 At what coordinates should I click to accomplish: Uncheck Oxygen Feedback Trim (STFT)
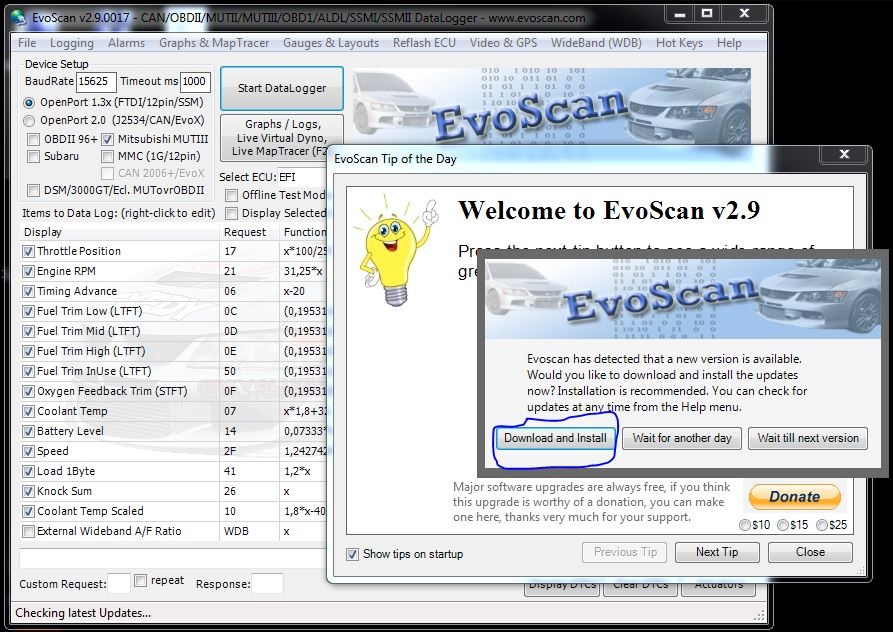click(28, 392)
